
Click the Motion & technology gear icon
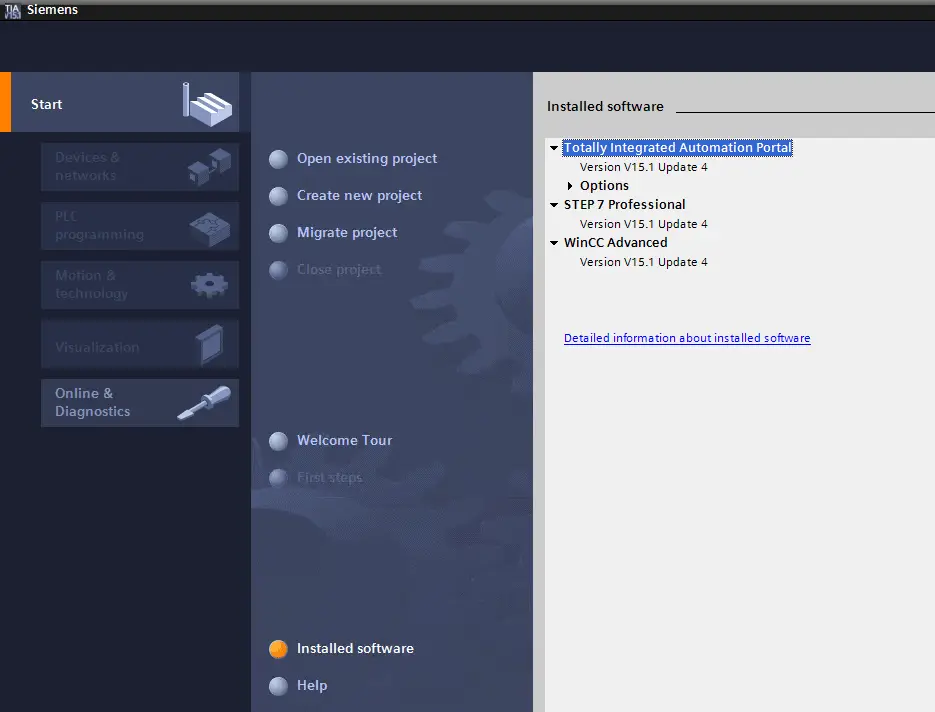point(209,285)
